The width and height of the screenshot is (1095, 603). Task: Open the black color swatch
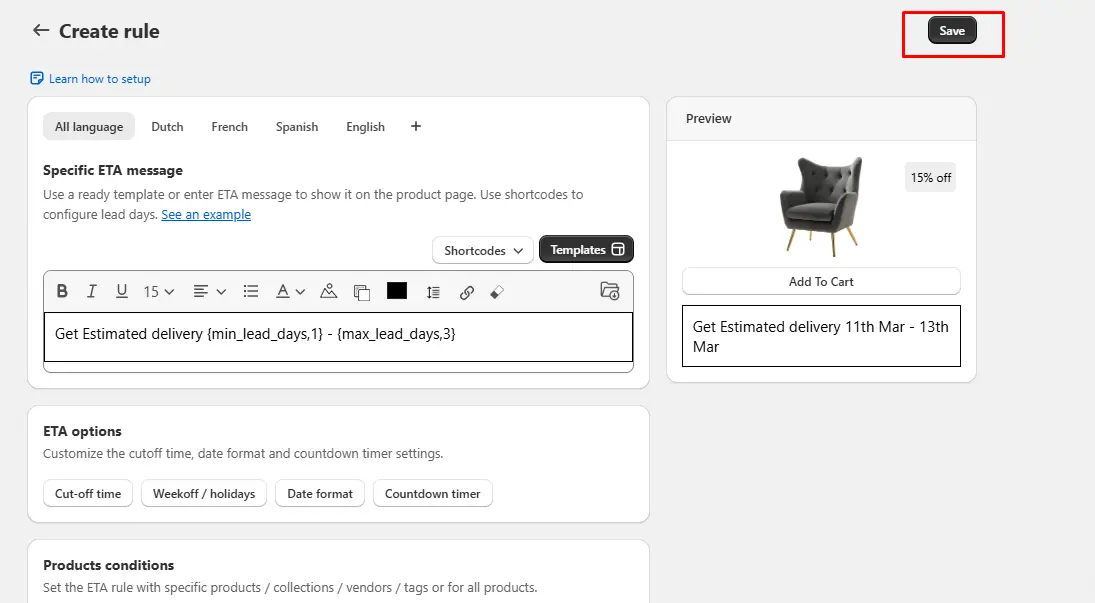coord(397,291)
